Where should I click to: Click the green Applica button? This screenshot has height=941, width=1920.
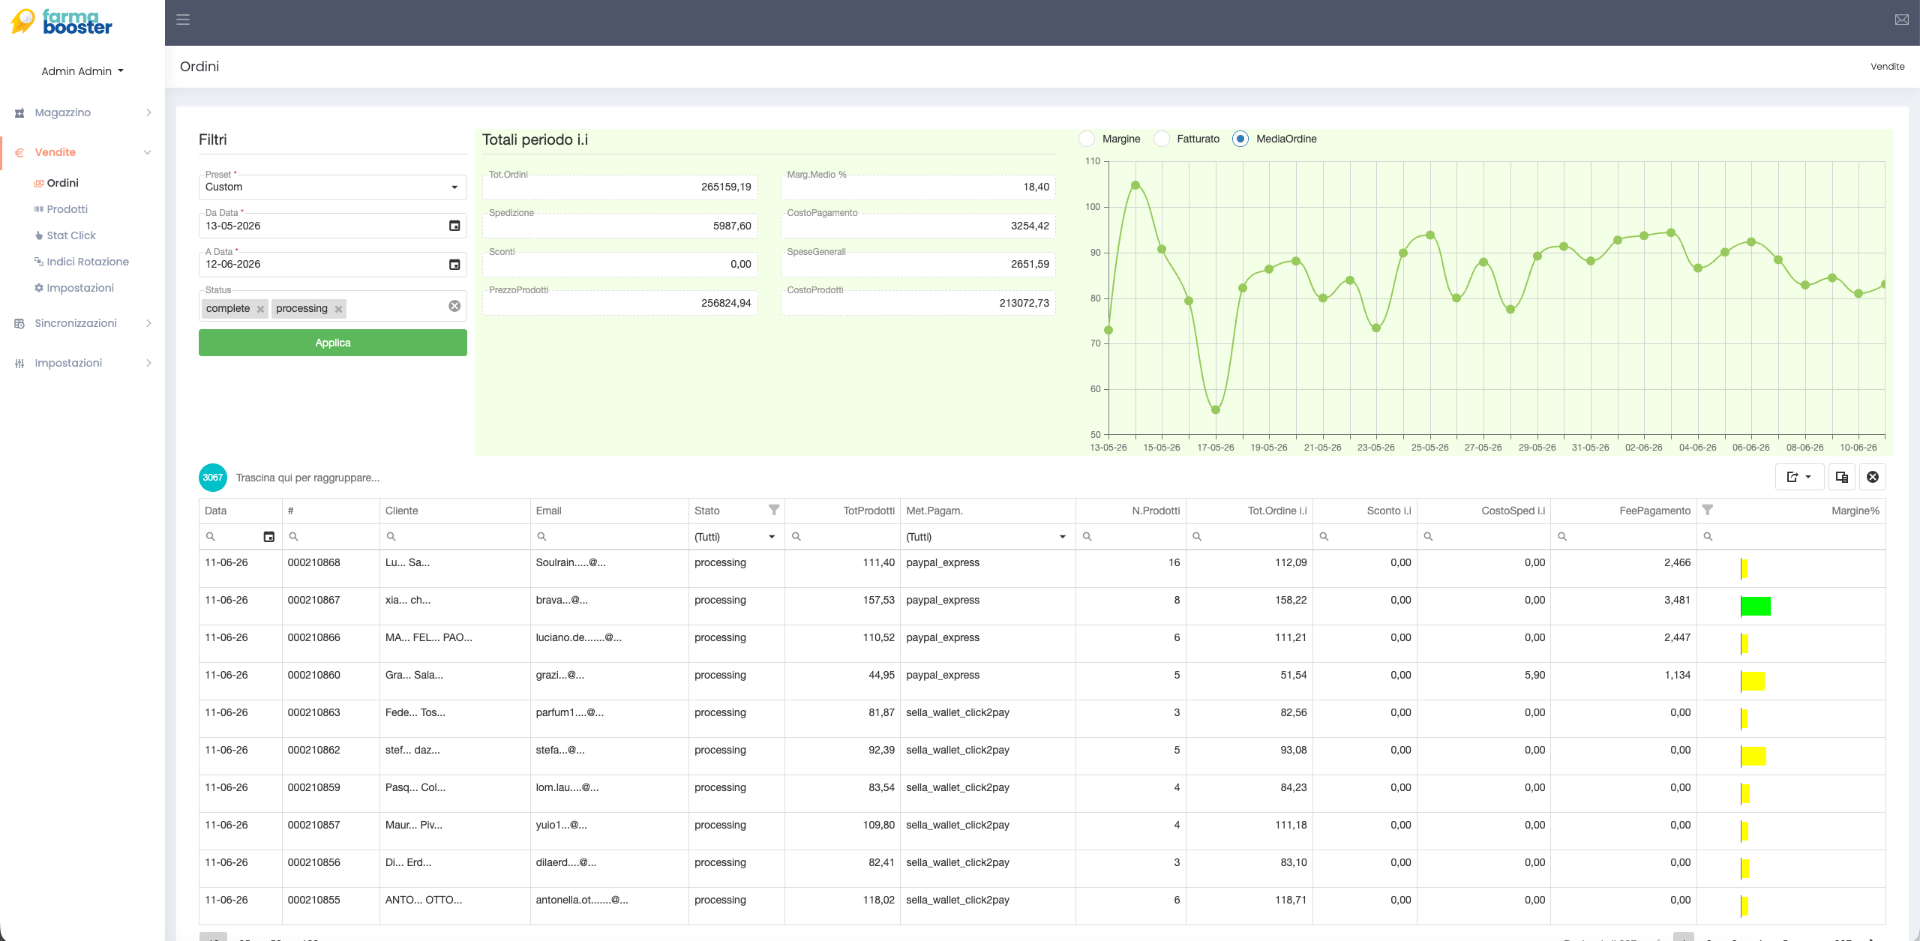tap(332, 343)
